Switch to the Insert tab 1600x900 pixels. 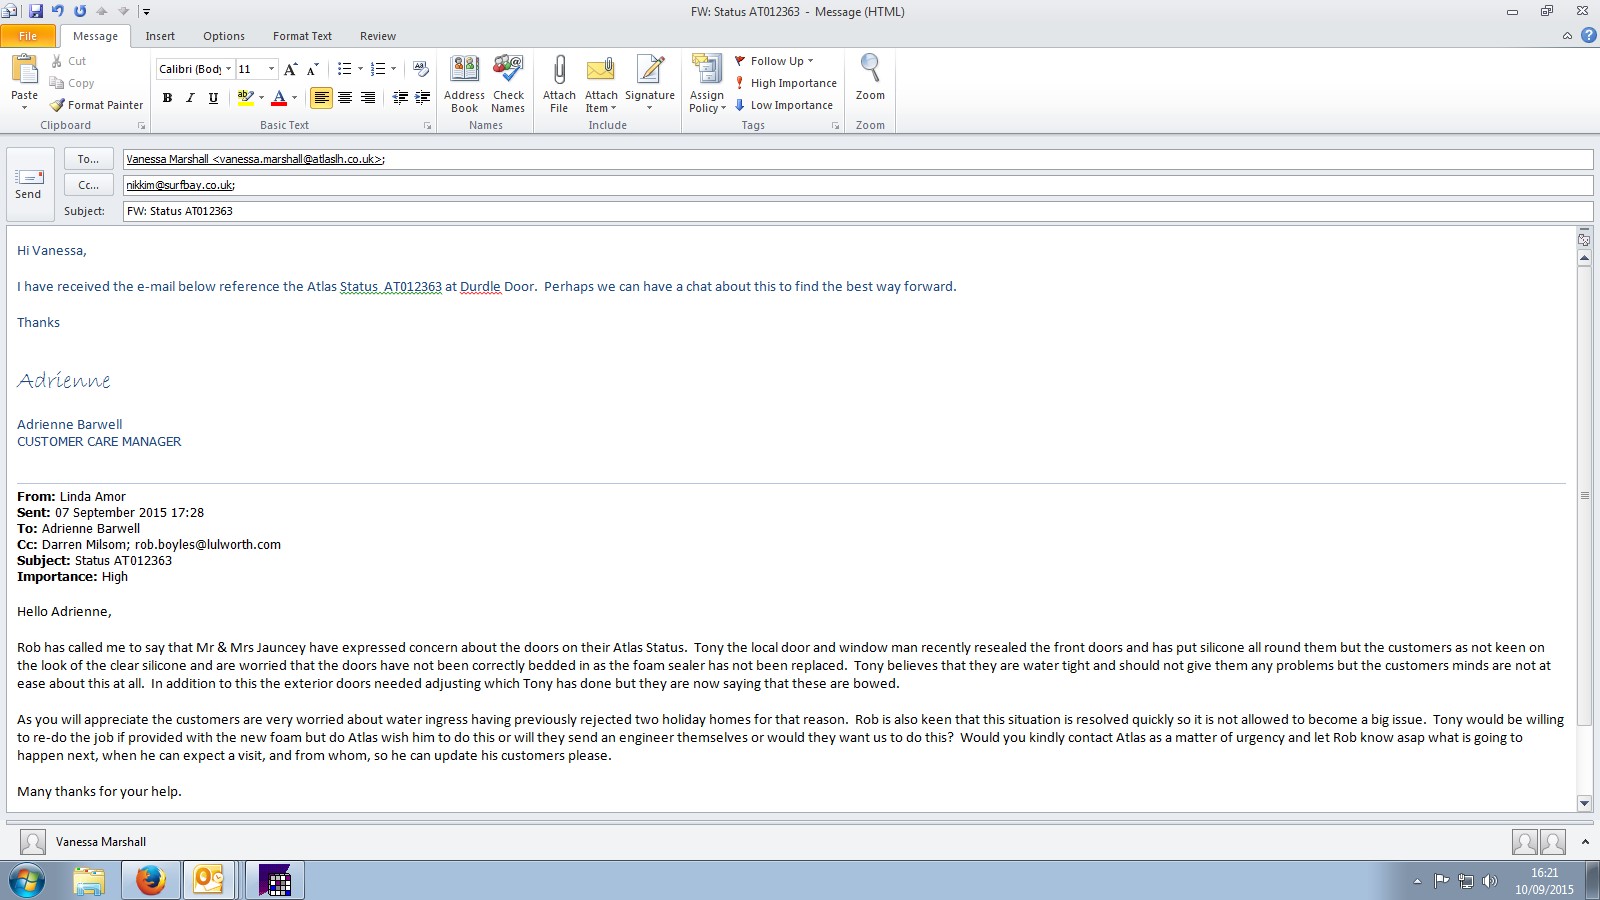160,36
